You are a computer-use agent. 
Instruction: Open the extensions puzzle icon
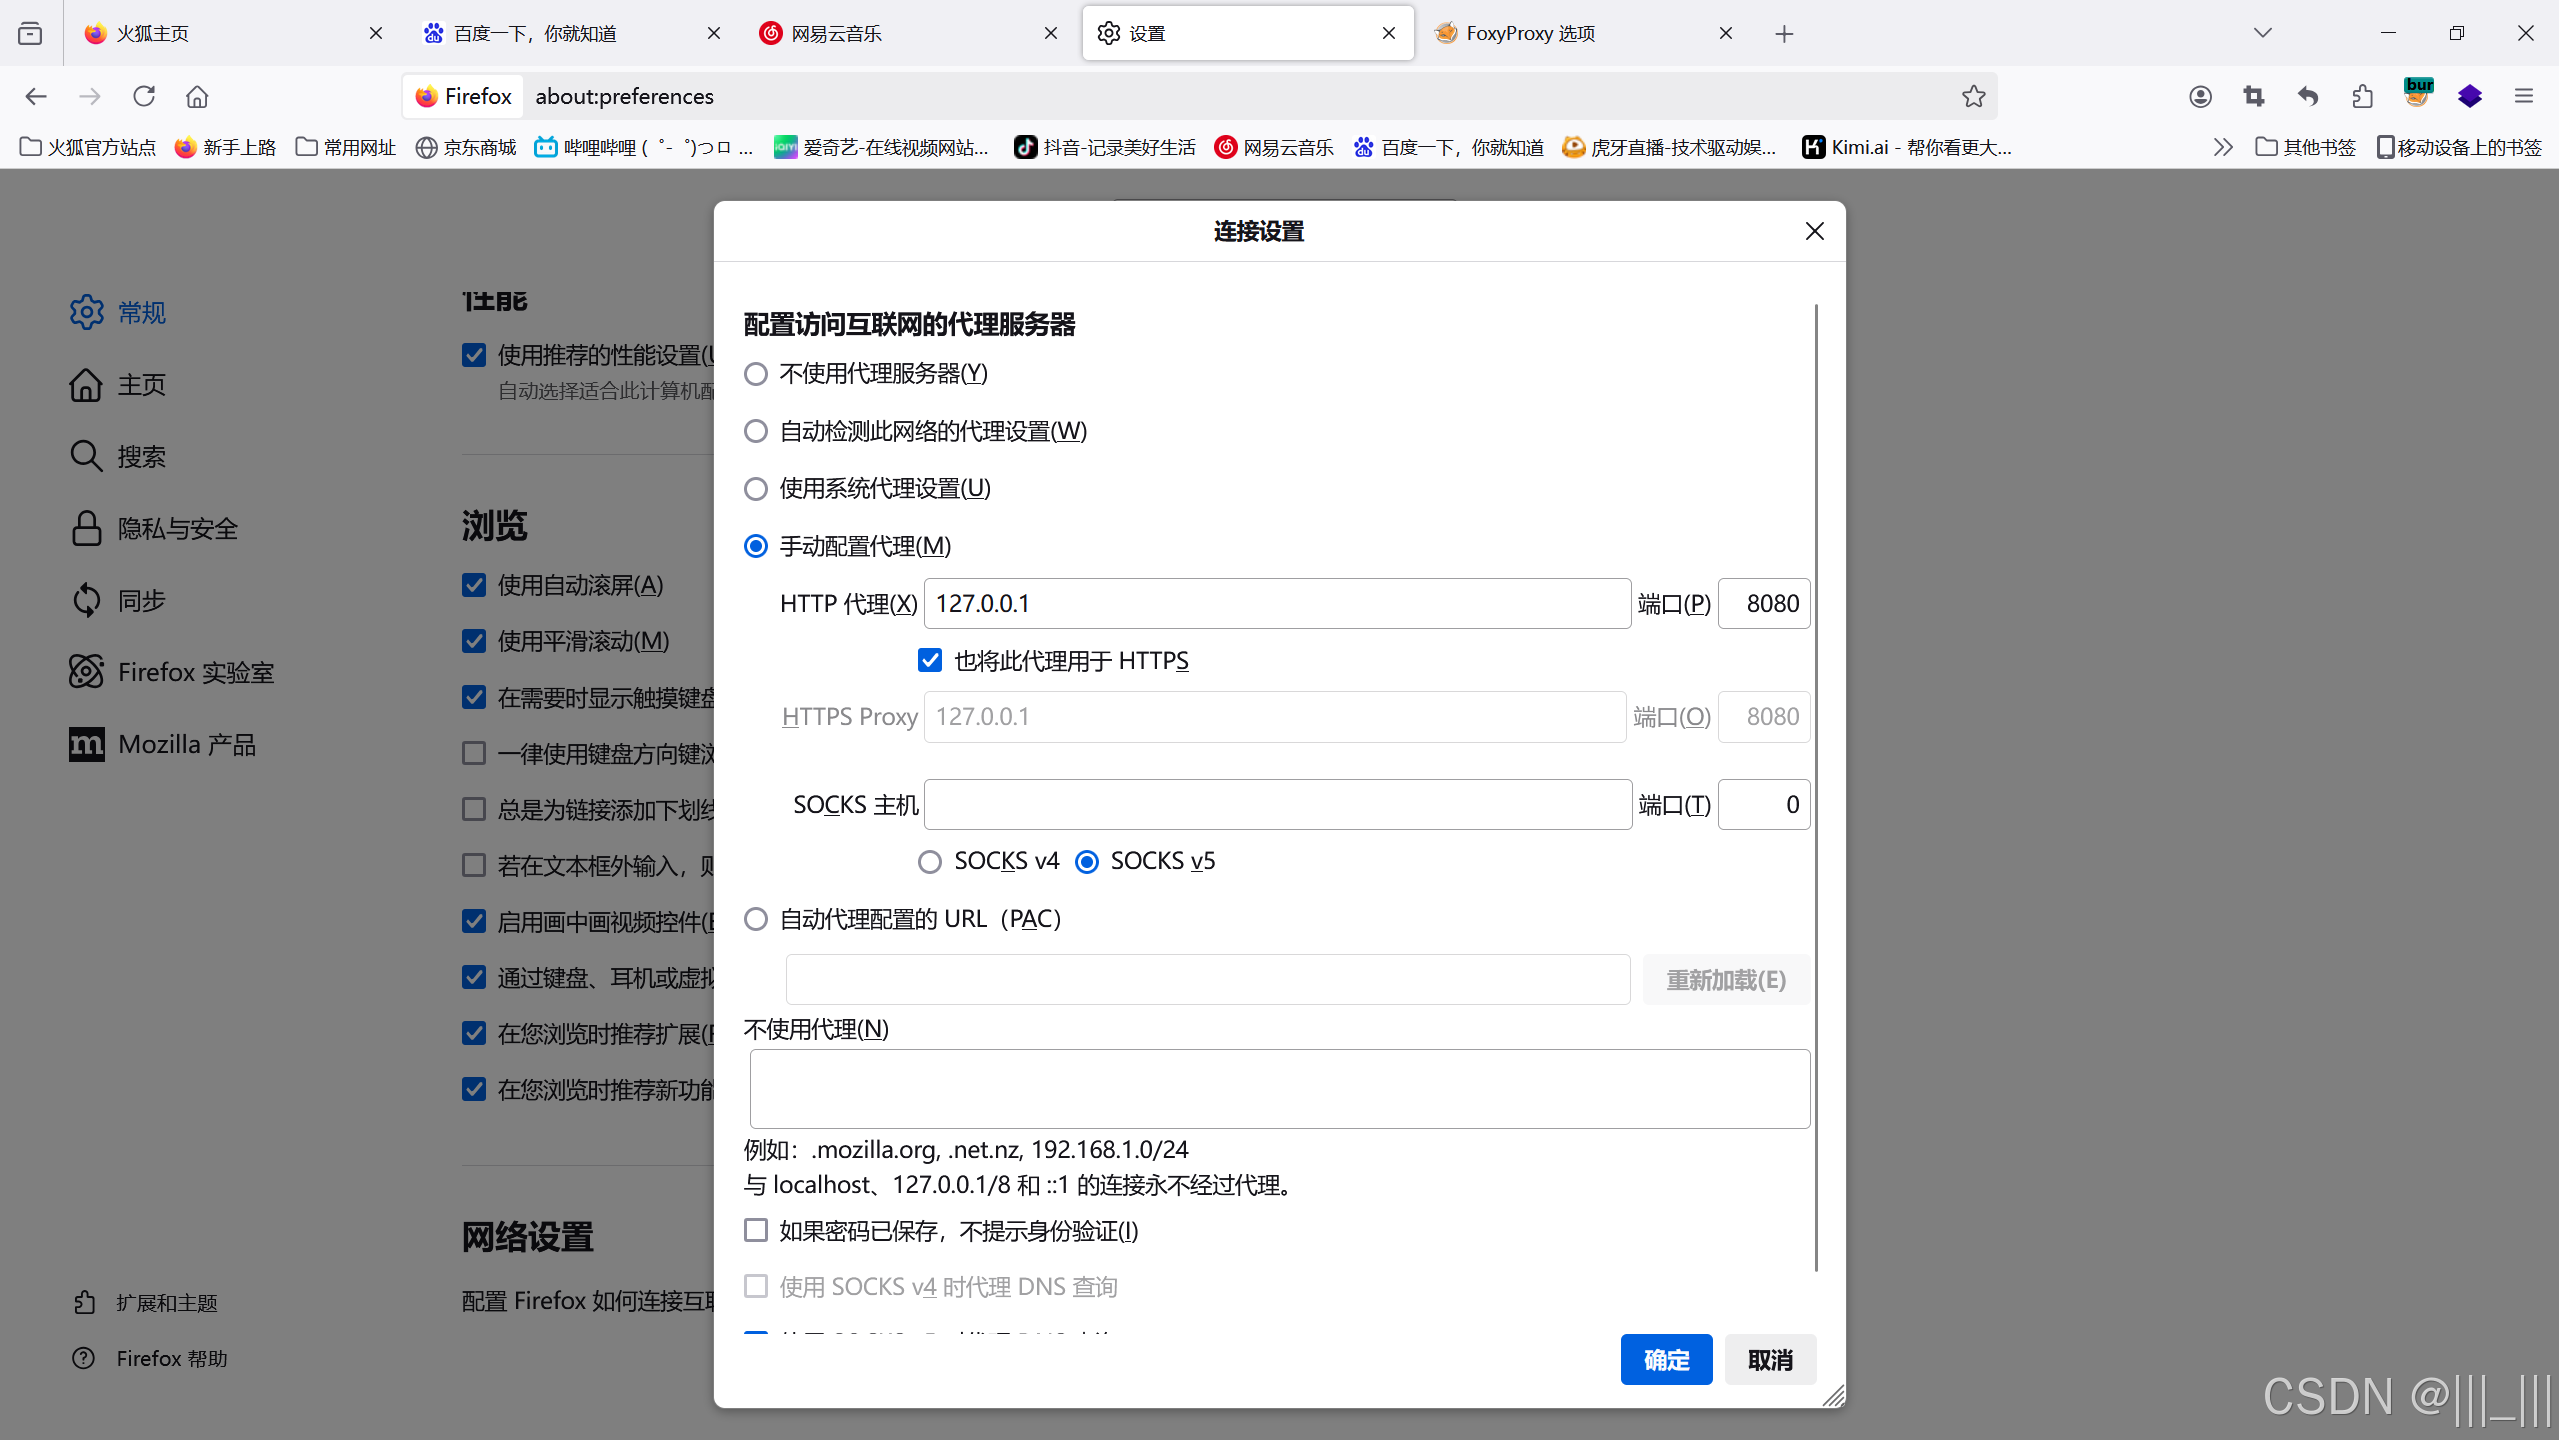click(2362, 96)
